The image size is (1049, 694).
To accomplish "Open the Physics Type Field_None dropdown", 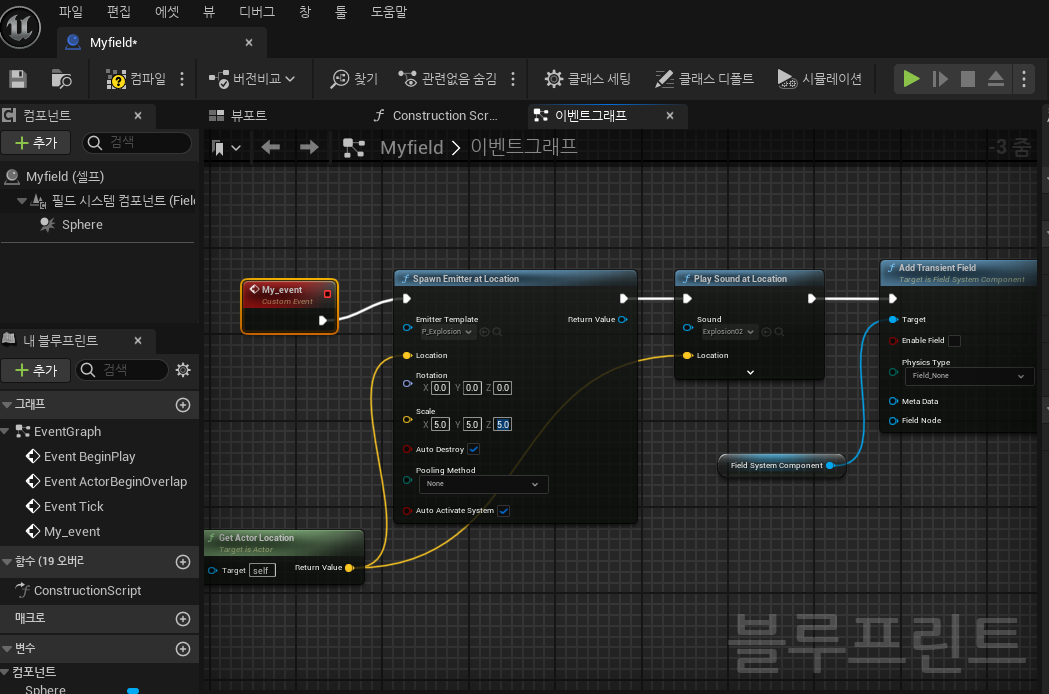I will pyautogui.click(x=969, y=376).
